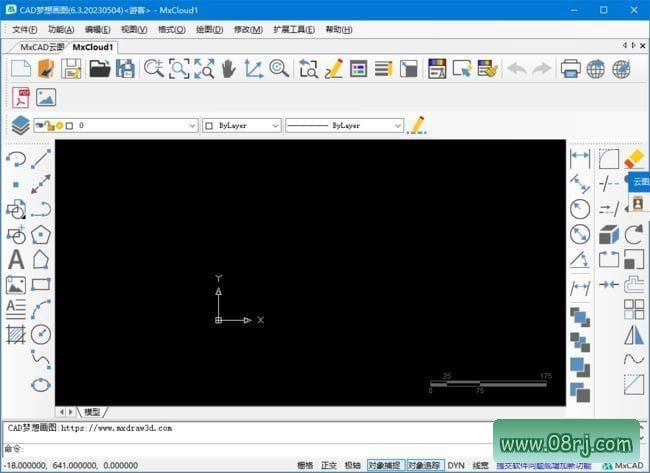Select the Array grid tool
650x473 pixels.
coord(634,309)
